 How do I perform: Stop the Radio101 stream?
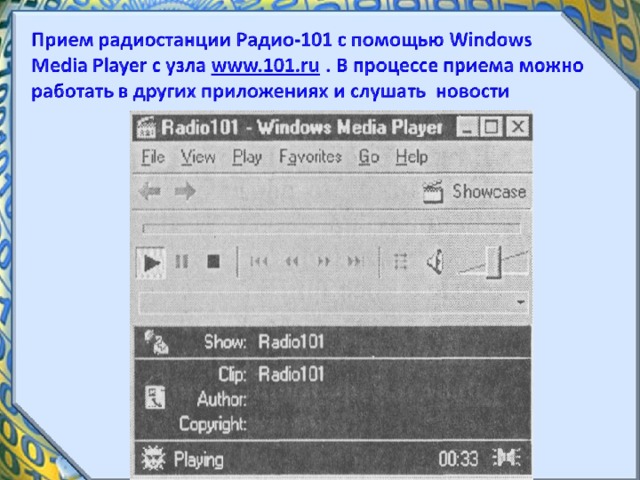[x=212, y=262]
